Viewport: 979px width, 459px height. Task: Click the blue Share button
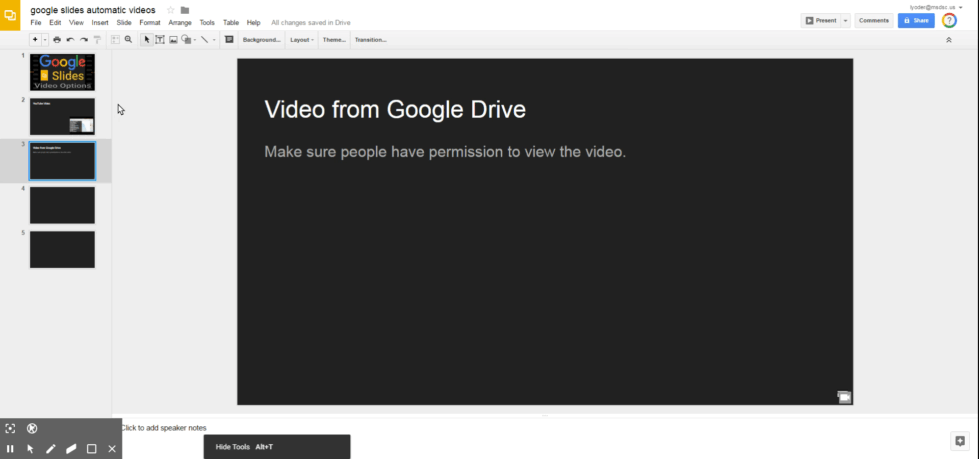(916, 21)
